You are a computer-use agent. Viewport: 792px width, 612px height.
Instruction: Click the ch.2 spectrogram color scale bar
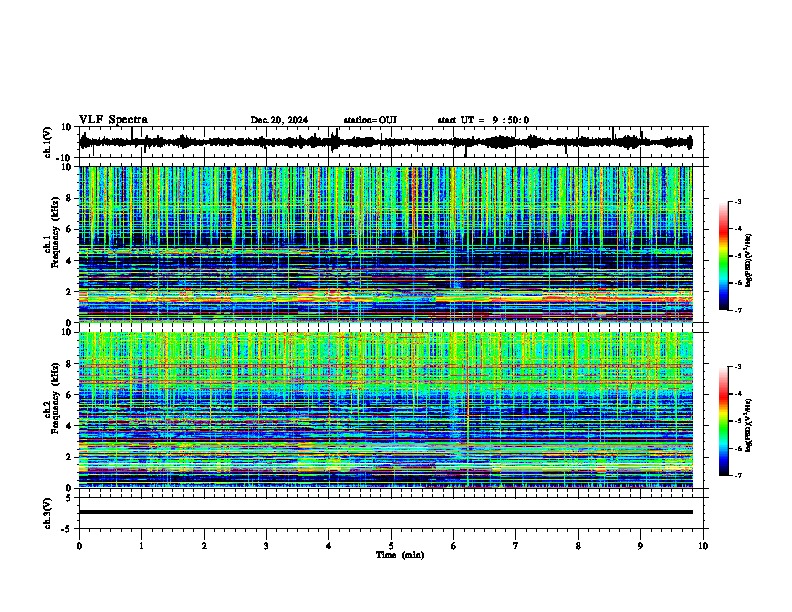pyautogui.click(x=723, y=421)
